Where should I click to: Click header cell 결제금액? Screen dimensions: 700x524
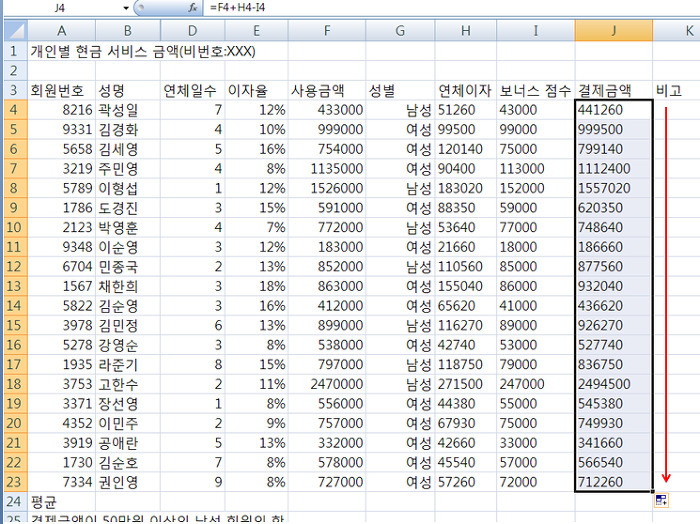[x=614, y=91]
